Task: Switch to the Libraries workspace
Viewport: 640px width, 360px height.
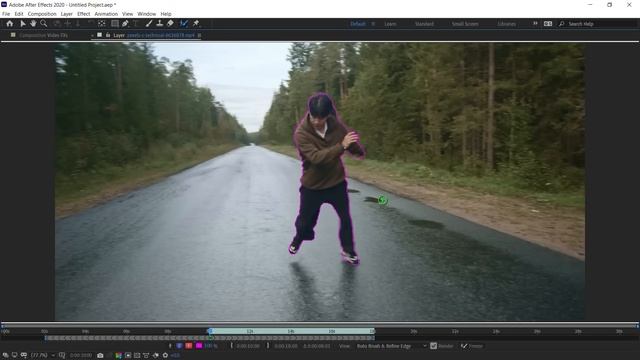Action: [x=507, y=24]
